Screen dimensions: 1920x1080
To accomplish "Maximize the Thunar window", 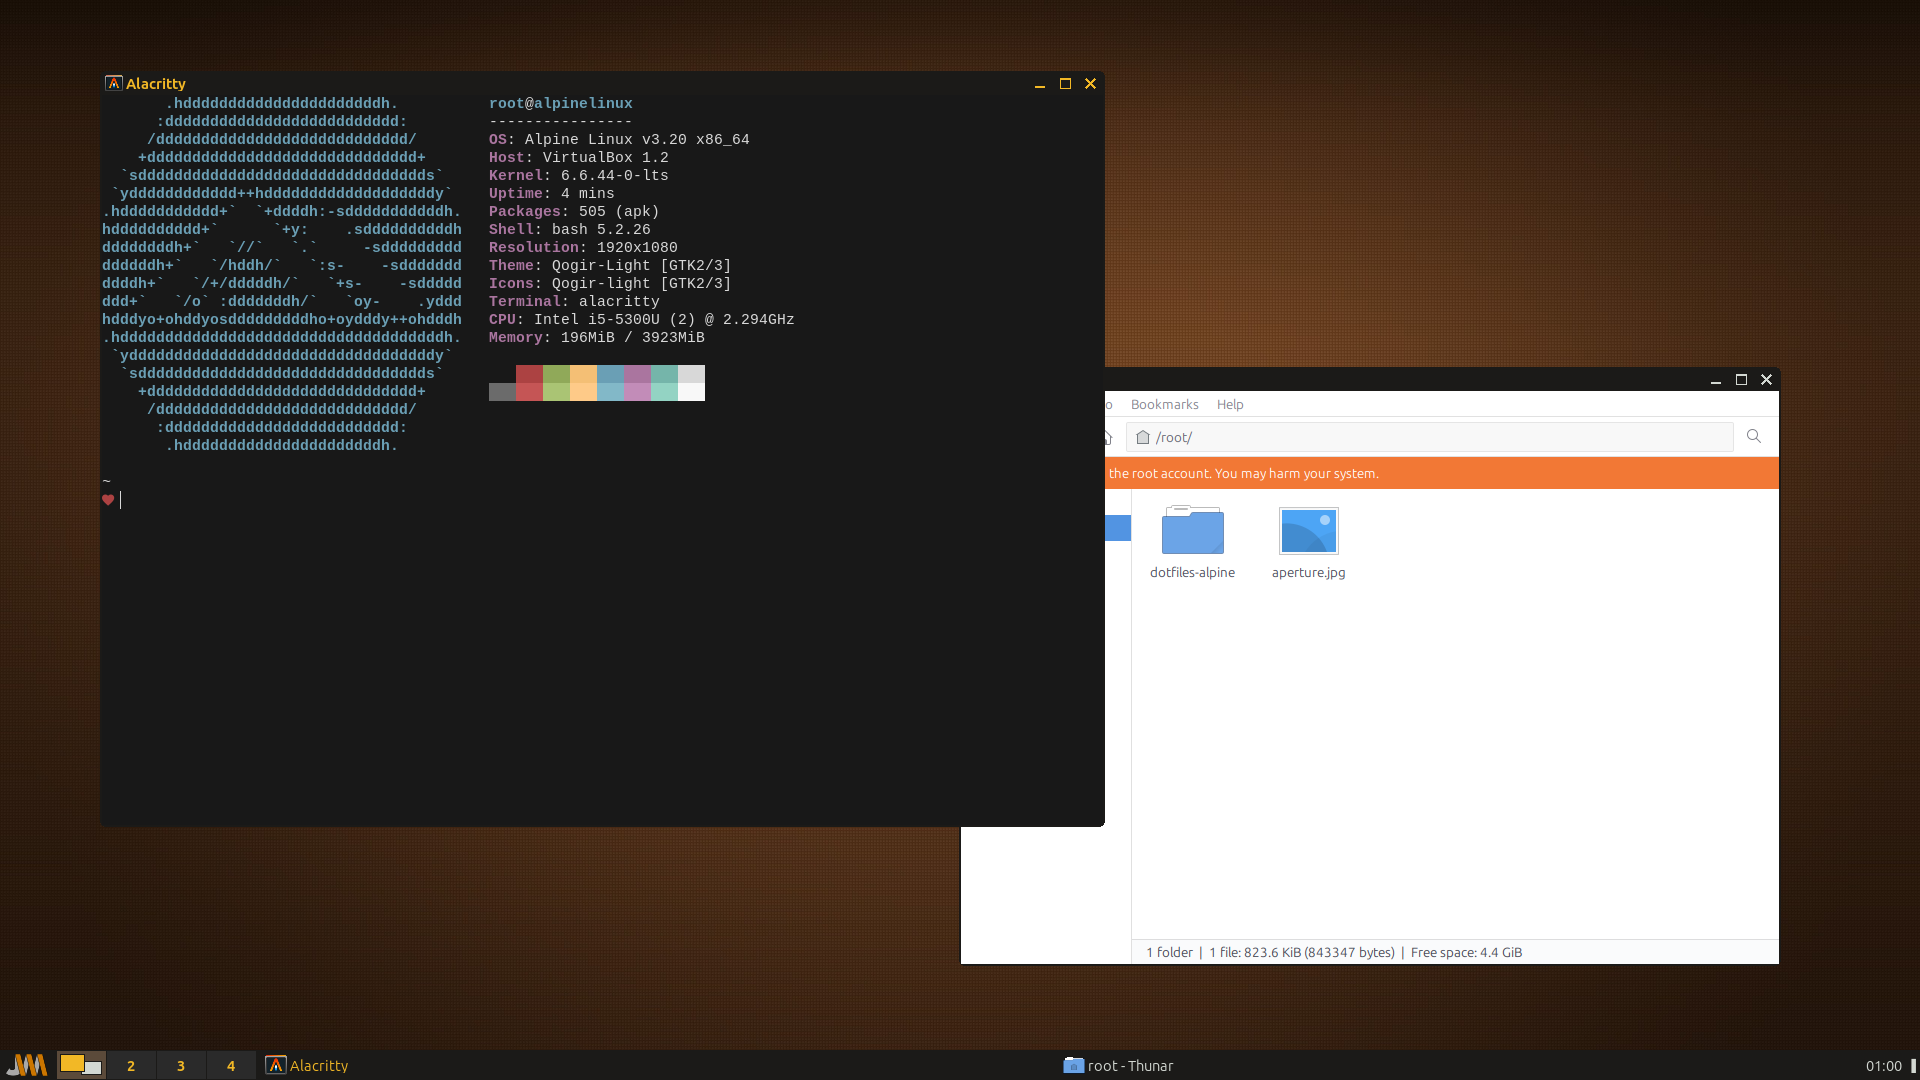I will click(x=1741, y=380).
